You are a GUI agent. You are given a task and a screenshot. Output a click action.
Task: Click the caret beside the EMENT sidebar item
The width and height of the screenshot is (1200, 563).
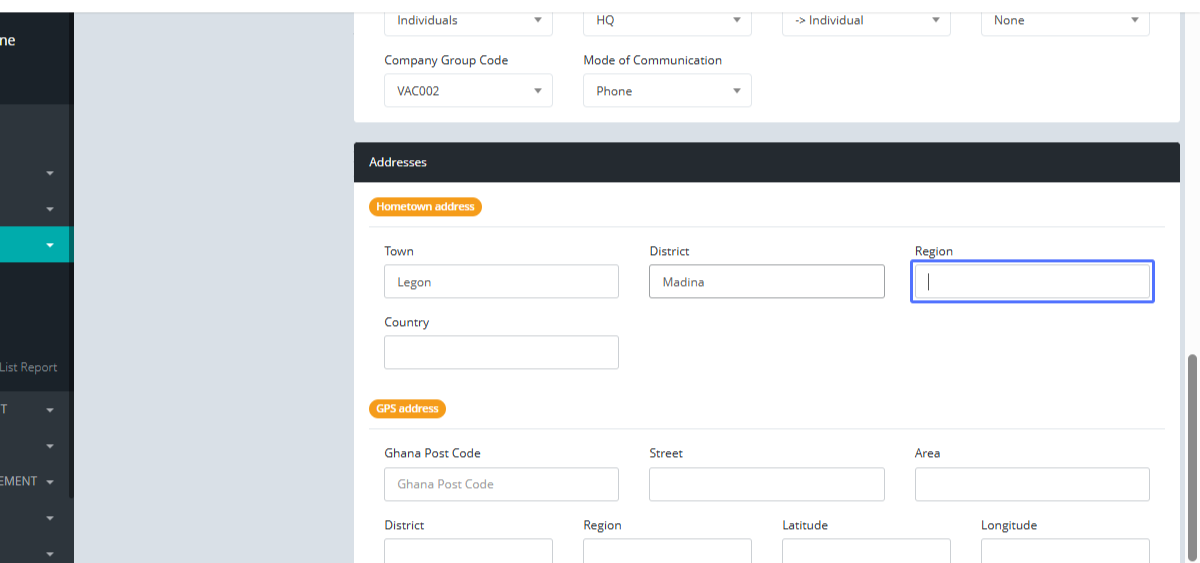coord(50,482)
